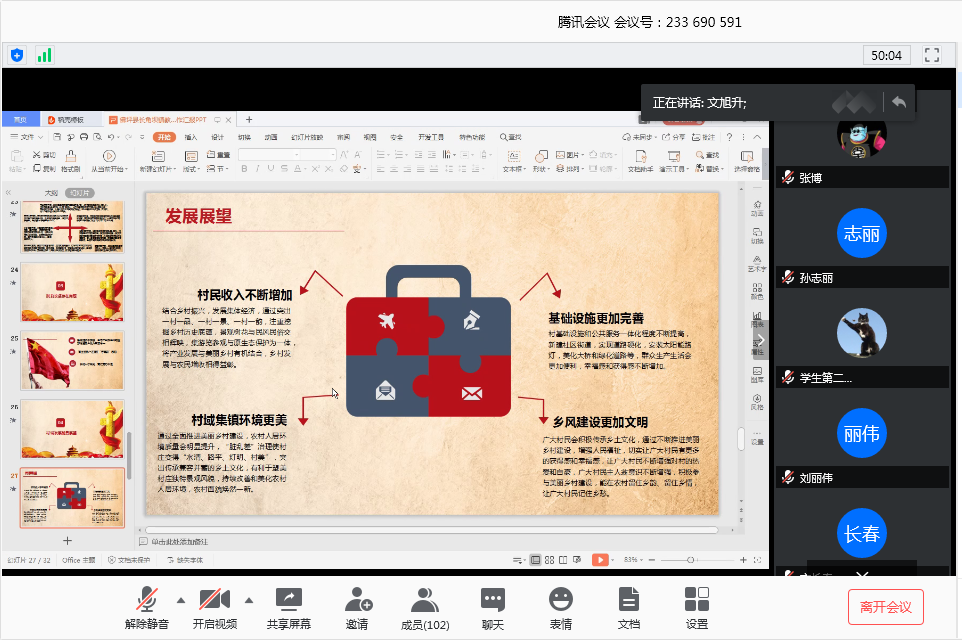Click the 50:04 meeting timer
The height and width of the screenshot is (640, 962).
click(886, 55)
